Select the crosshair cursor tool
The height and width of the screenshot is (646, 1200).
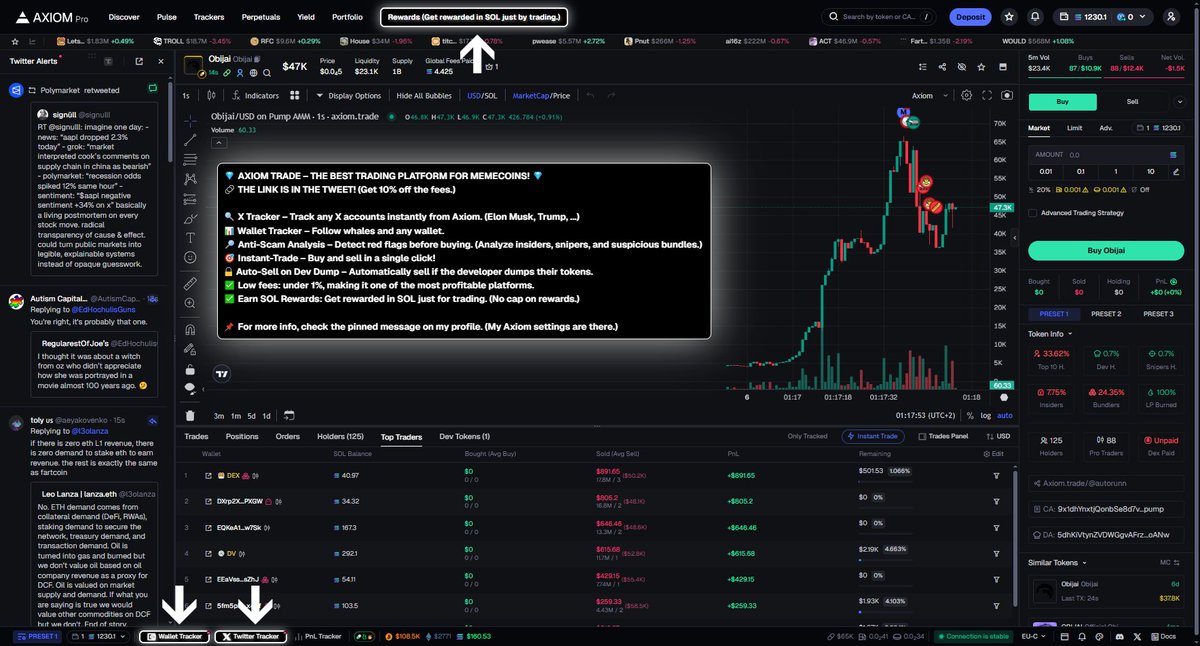click(191, 120)
